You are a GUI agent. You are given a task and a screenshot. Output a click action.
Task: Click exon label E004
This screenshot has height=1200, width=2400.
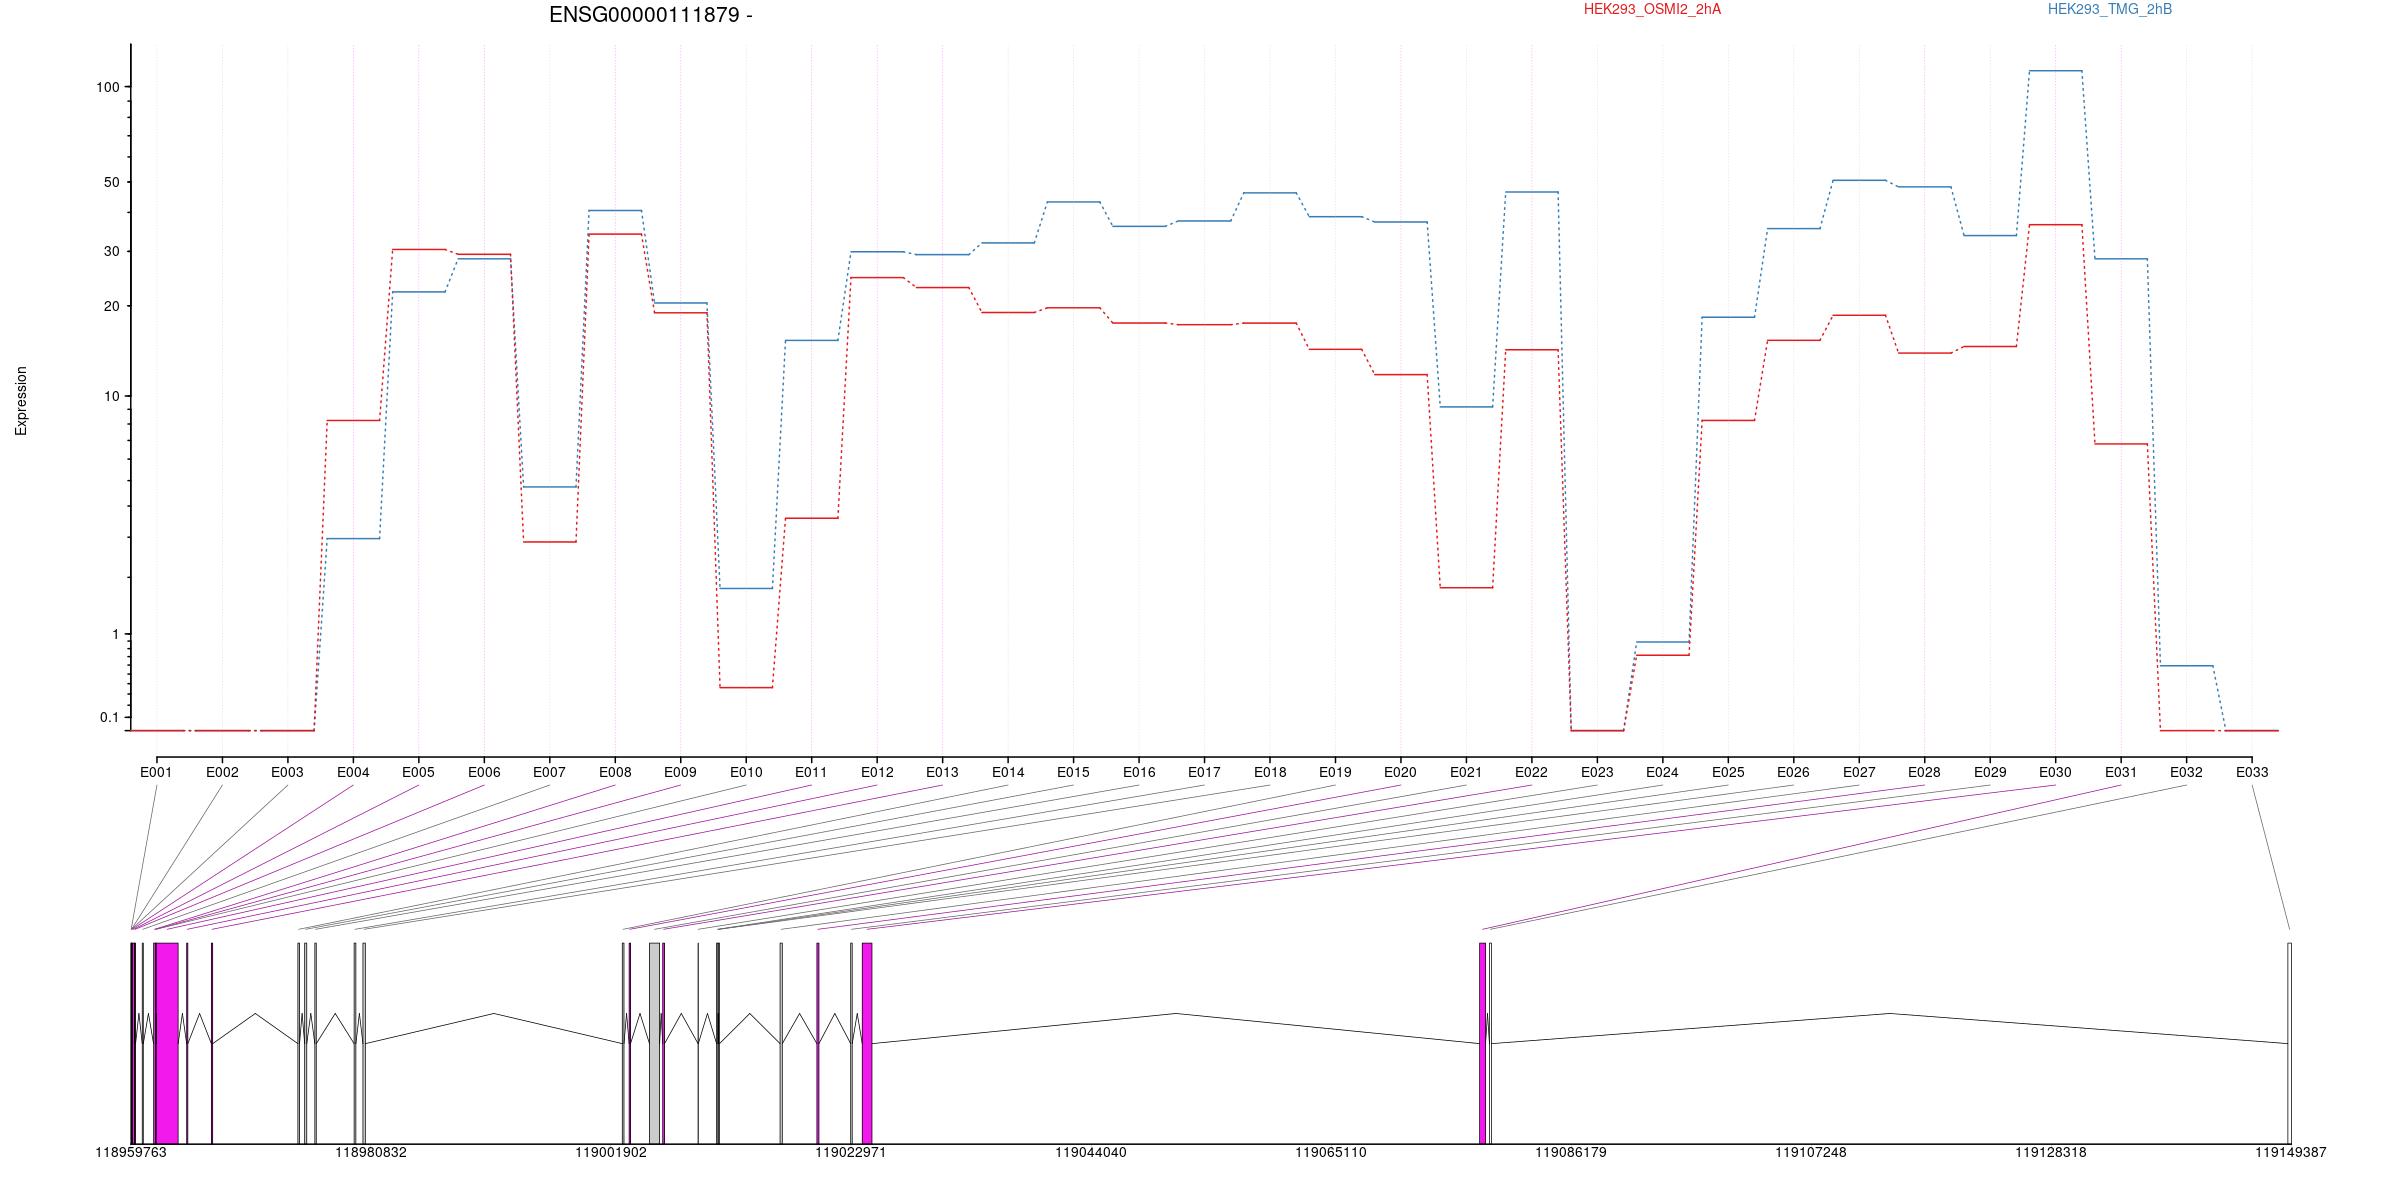[353, 772]
